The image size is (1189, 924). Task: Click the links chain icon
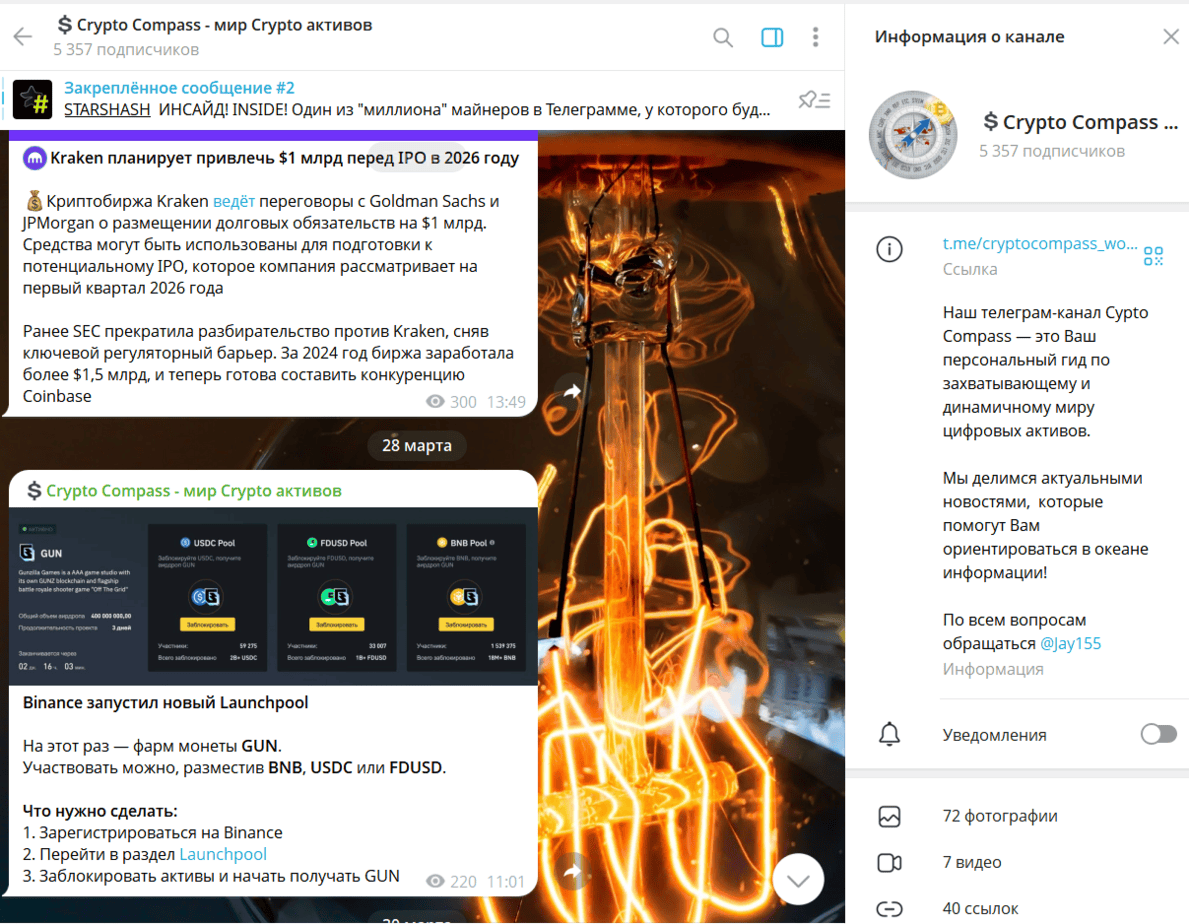[889, 908]
